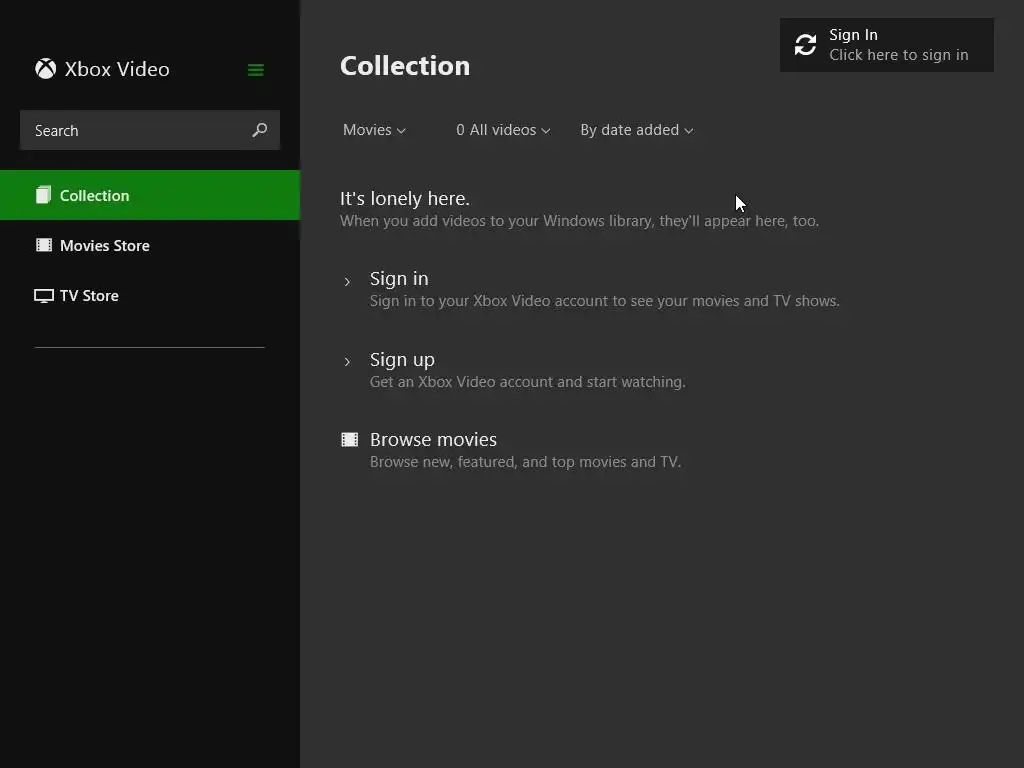Toggle the green hamburger menu icon
This screenshot has width=1024, height=768.
click(256, 70)
